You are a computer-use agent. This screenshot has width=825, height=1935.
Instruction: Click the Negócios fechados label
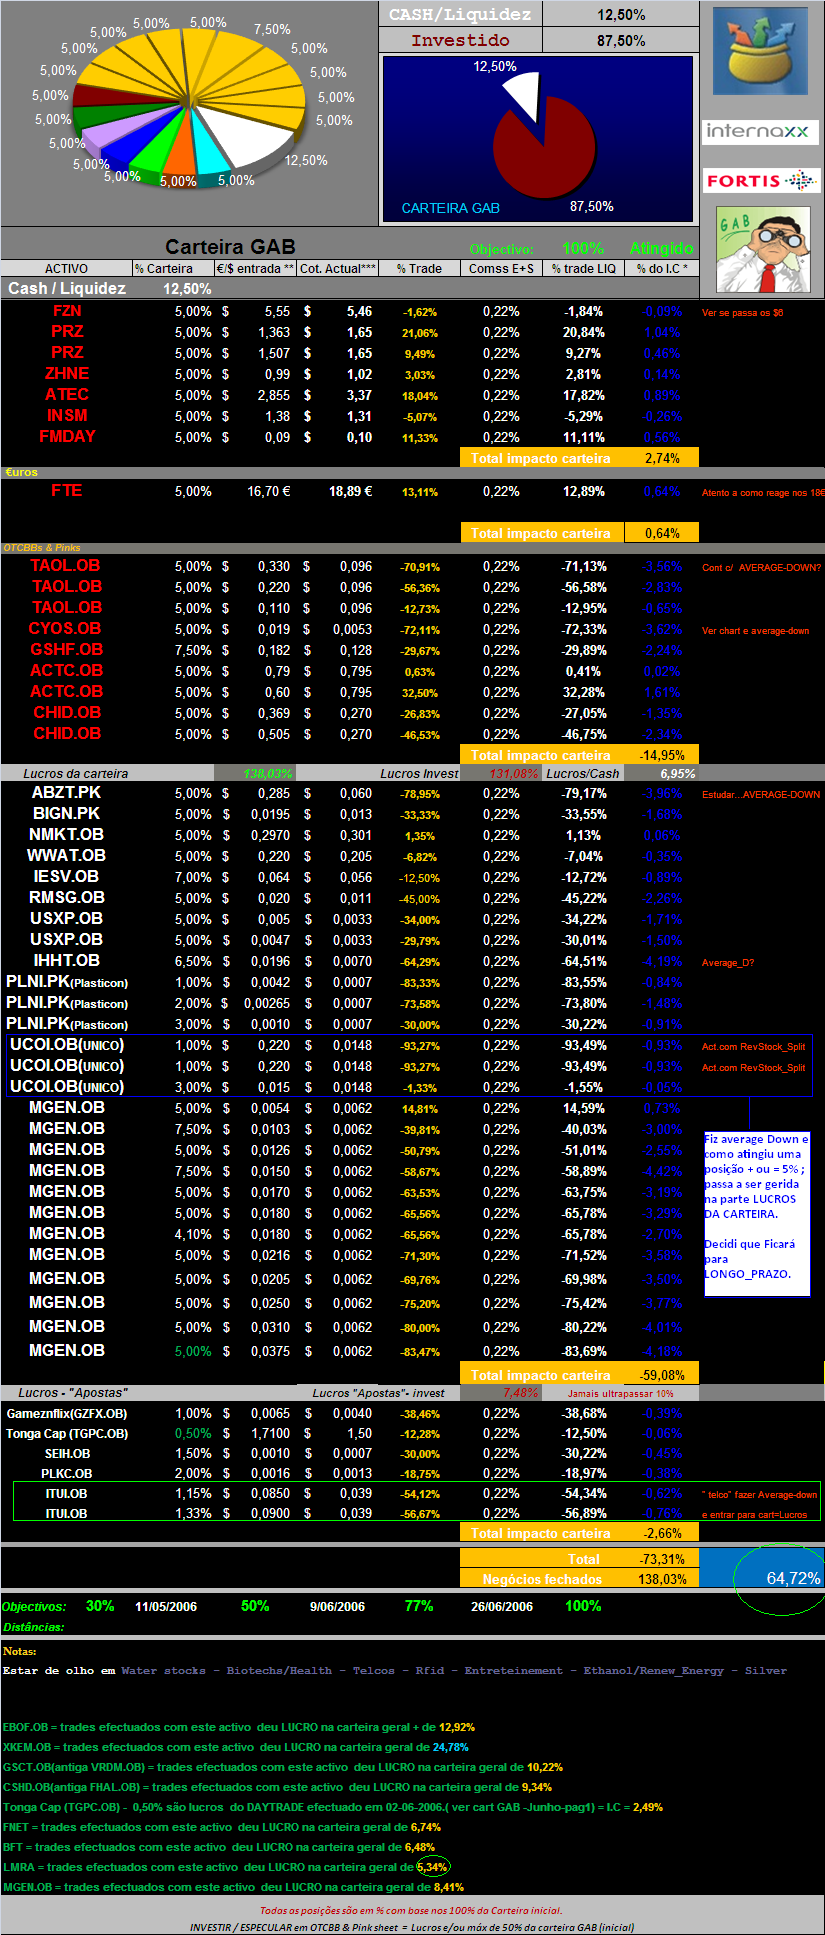542,1579
